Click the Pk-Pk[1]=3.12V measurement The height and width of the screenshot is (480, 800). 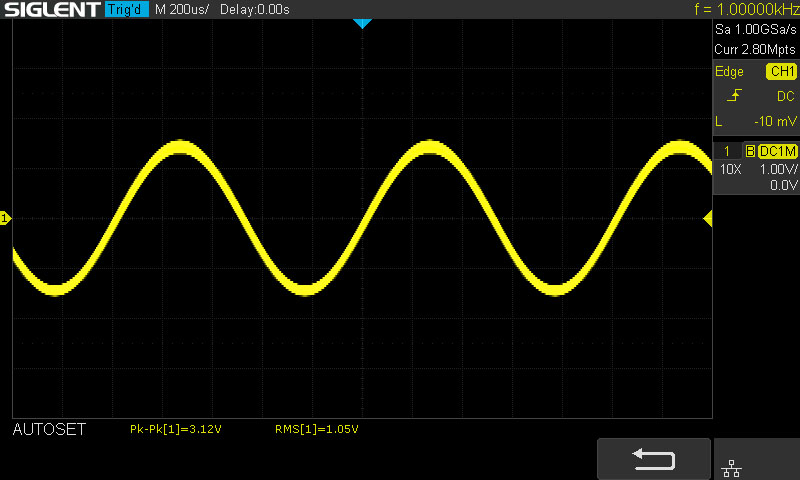coord(176,429)
